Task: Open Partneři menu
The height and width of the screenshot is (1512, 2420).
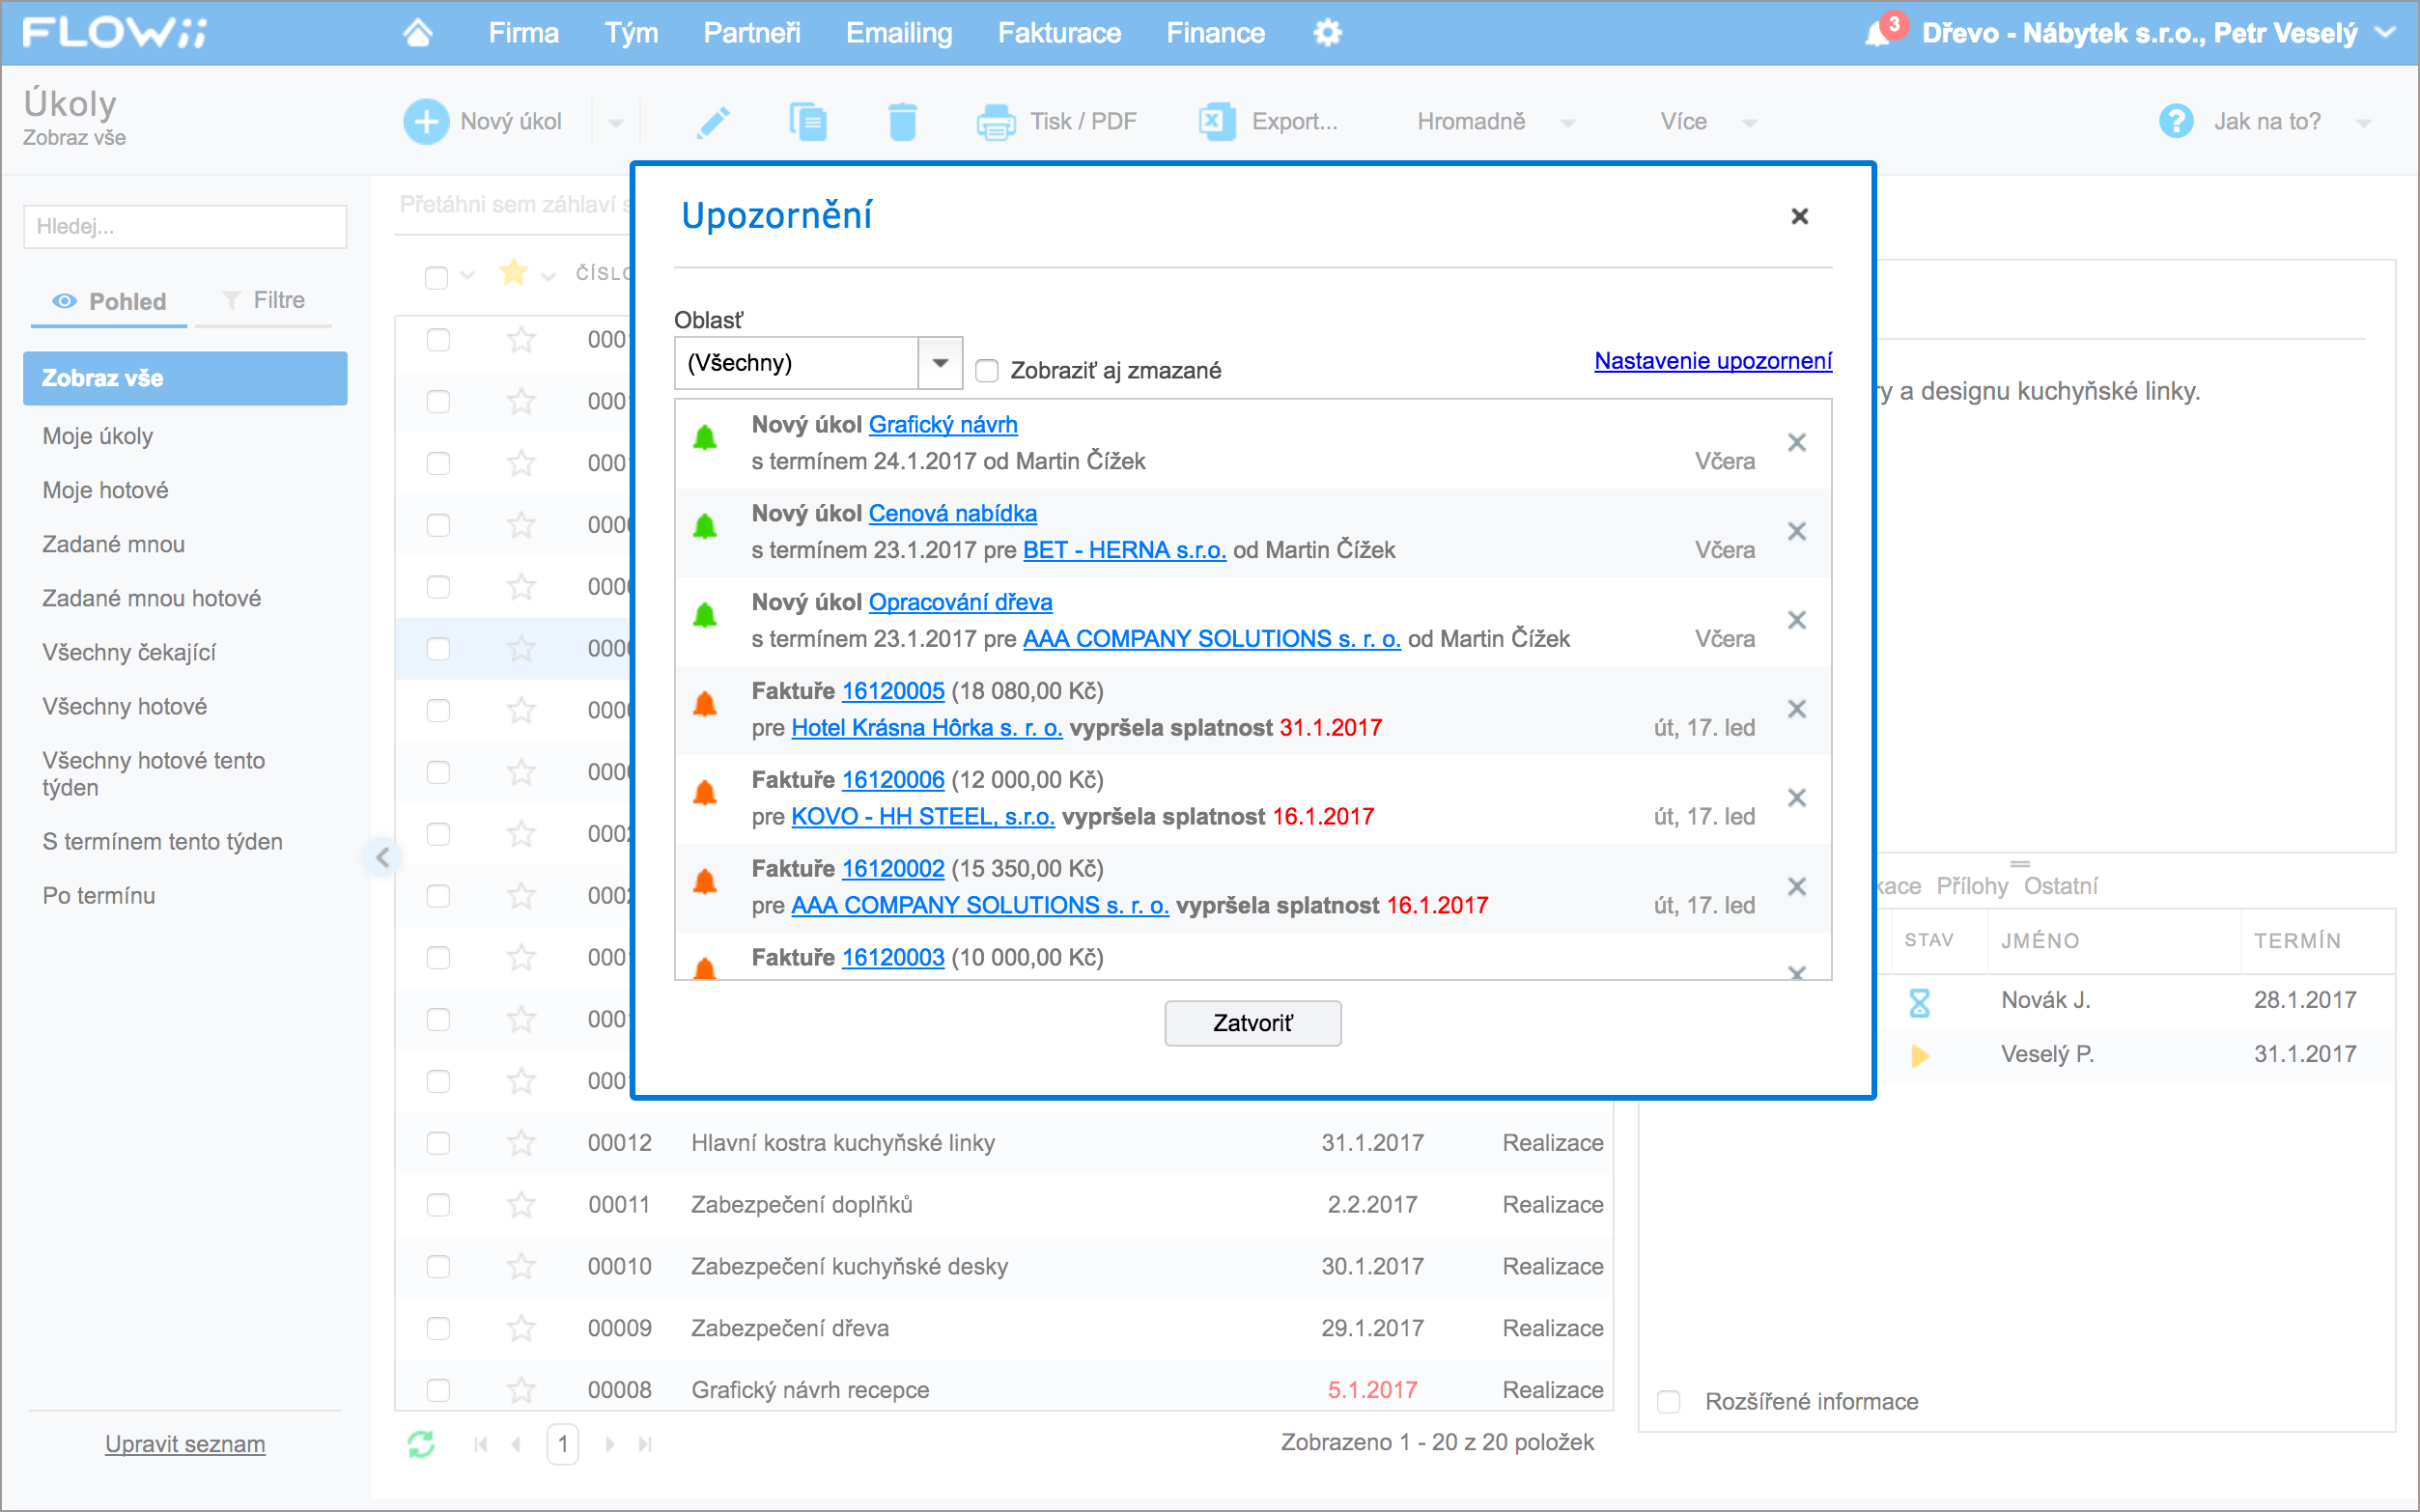Action: click(x=752, y=33)
